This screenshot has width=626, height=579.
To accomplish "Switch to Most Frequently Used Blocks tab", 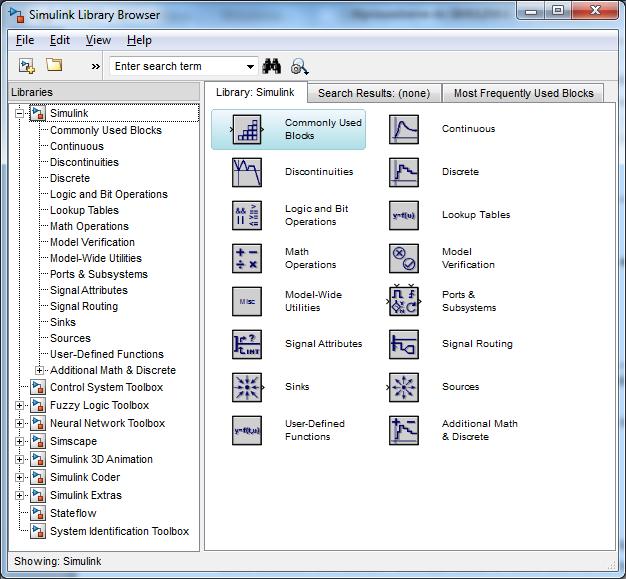I will pos(523,93).
